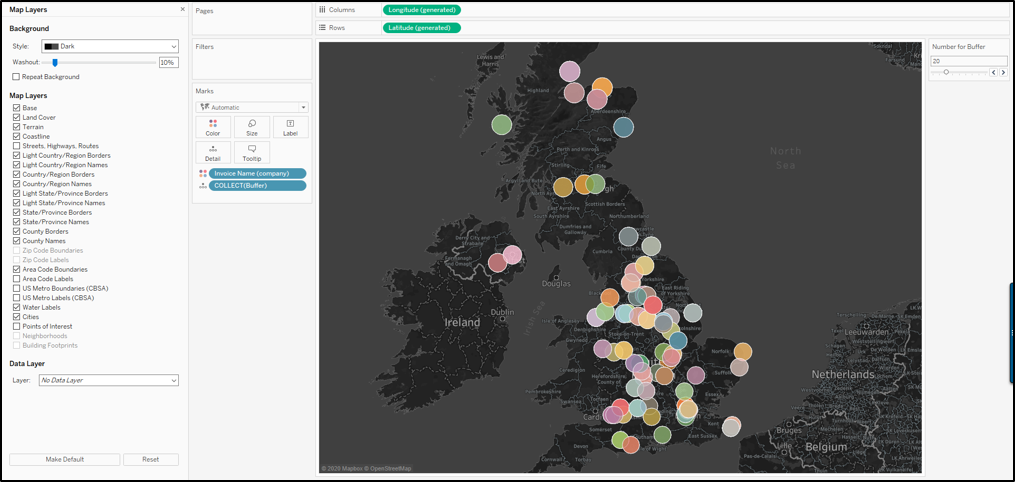Open the Size marks card
The height and width of the screenshot is (482, 1015).
click(x=251, y=127)
